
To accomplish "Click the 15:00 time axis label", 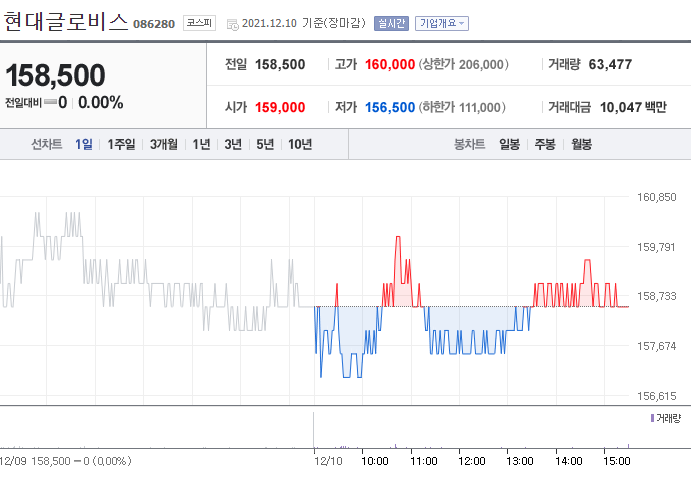I will (617, 461).
